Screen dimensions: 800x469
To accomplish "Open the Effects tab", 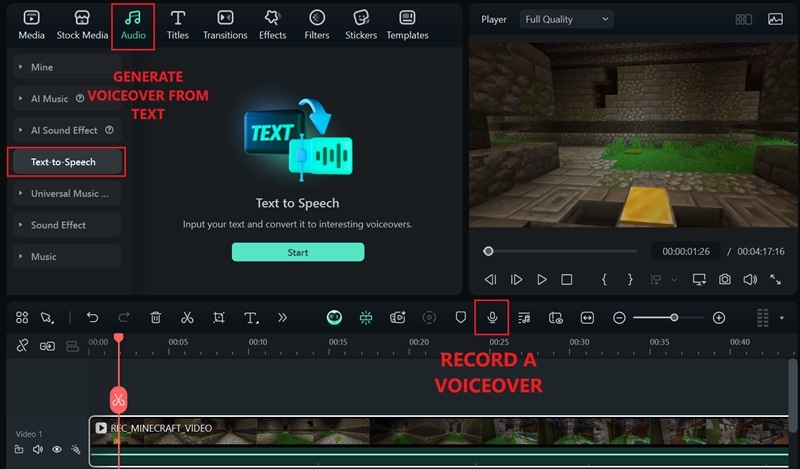I will 272,25.
